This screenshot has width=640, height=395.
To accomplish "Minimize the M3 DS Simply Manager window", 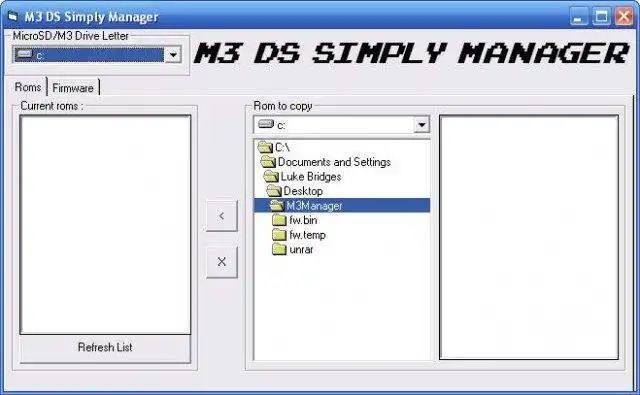I will point(579,17).
